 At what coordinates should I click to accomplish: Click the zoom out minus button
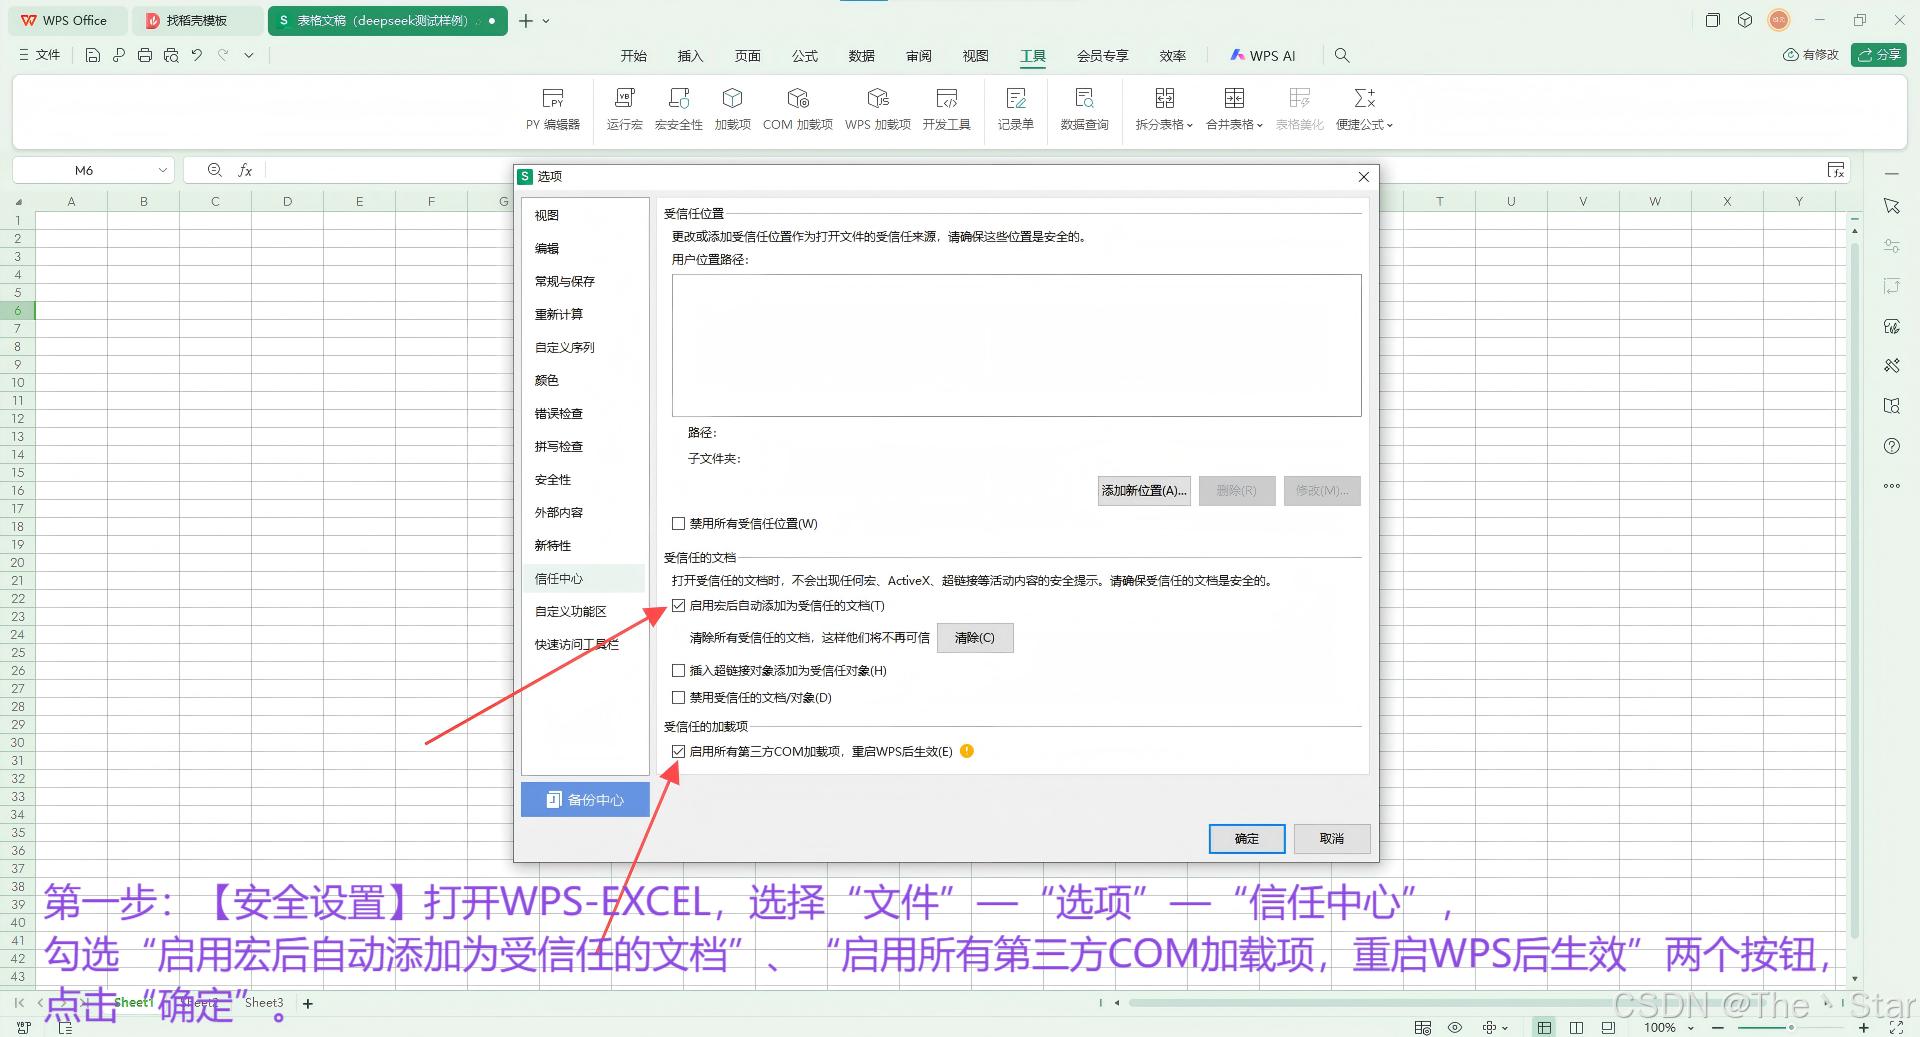tap(1718, 1028)
